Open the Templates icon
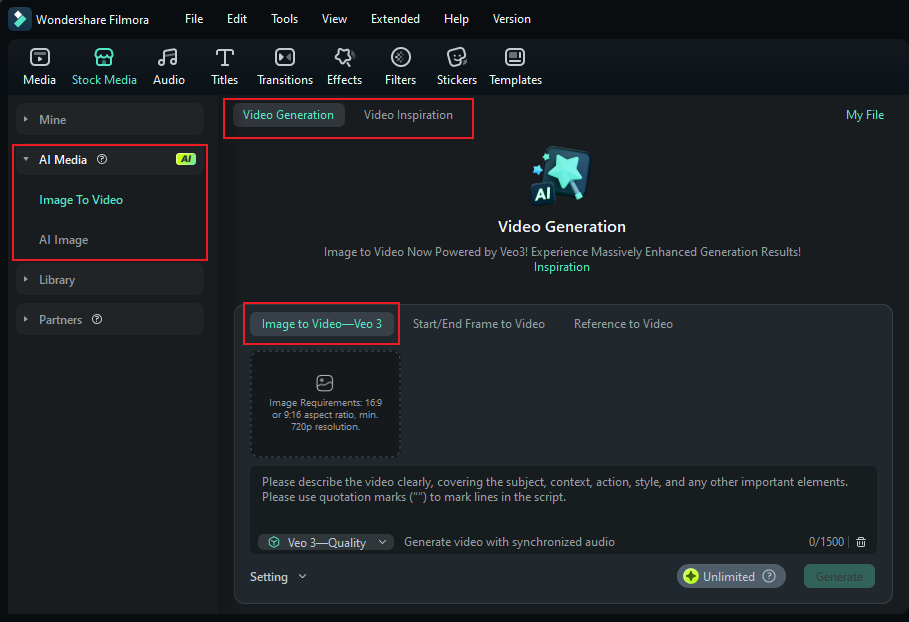Screen dimensions: 909x622 515,57
